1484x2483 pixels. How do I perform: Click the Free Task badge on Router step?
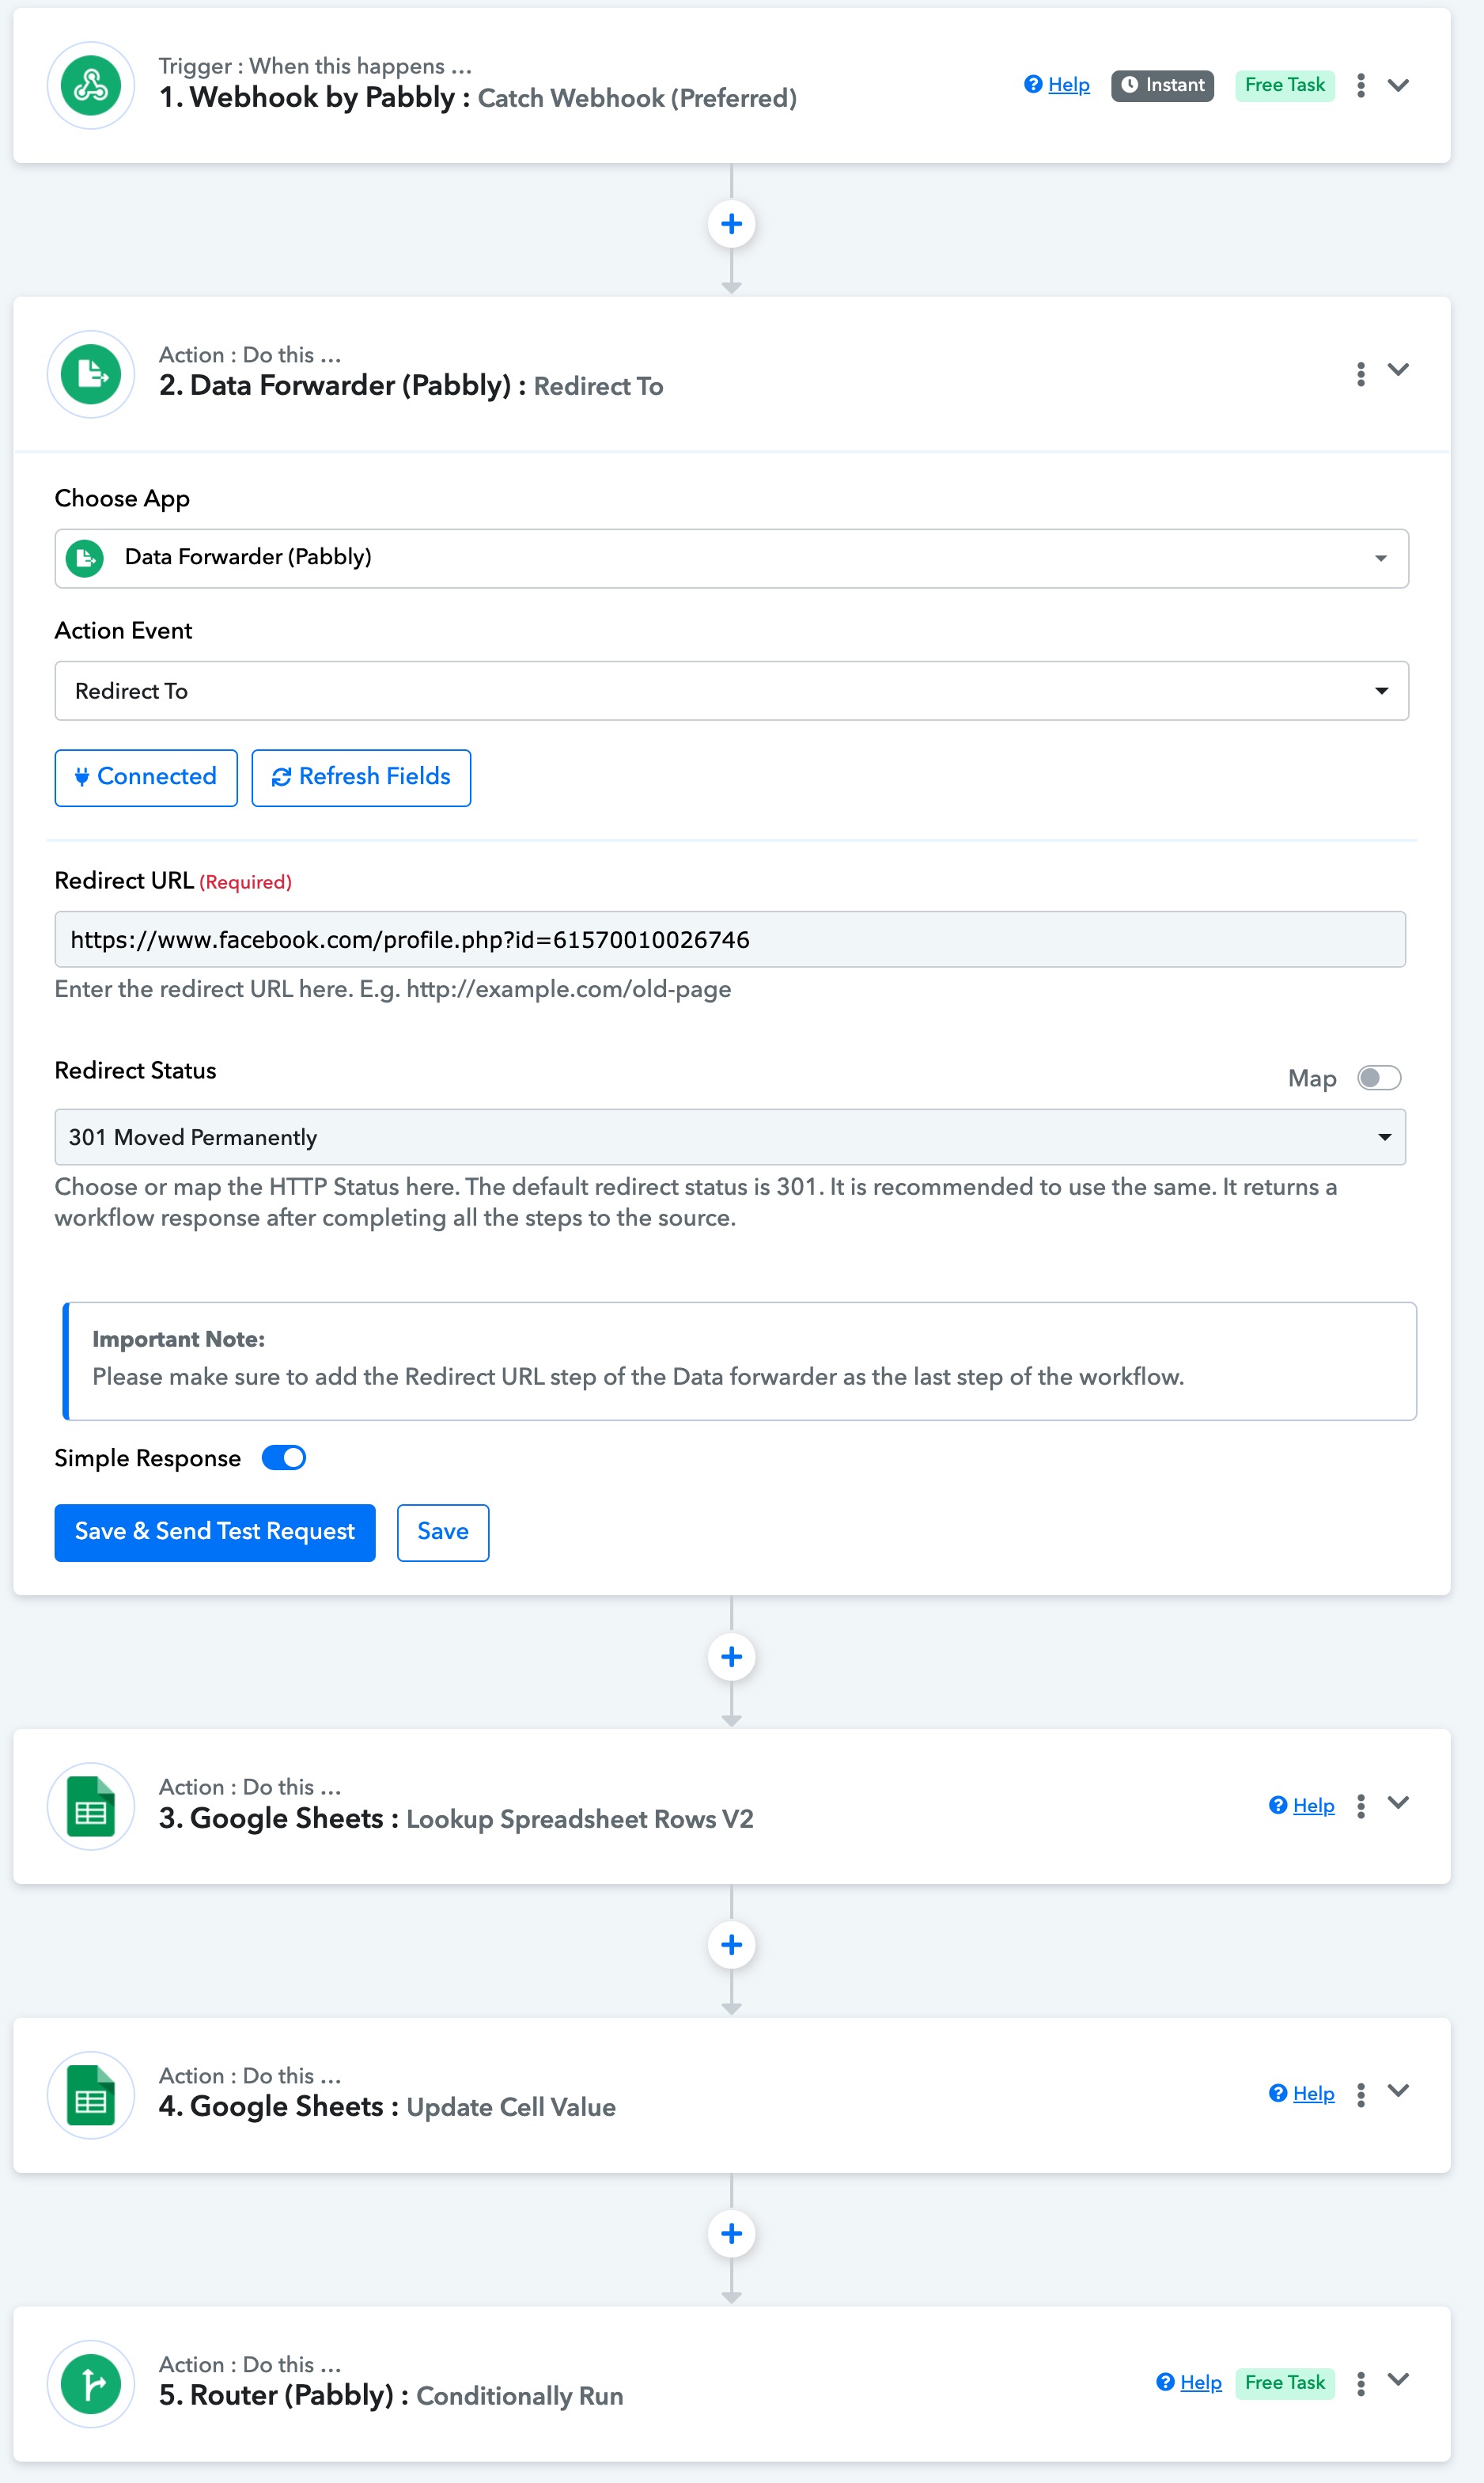coord(1284,2383)
